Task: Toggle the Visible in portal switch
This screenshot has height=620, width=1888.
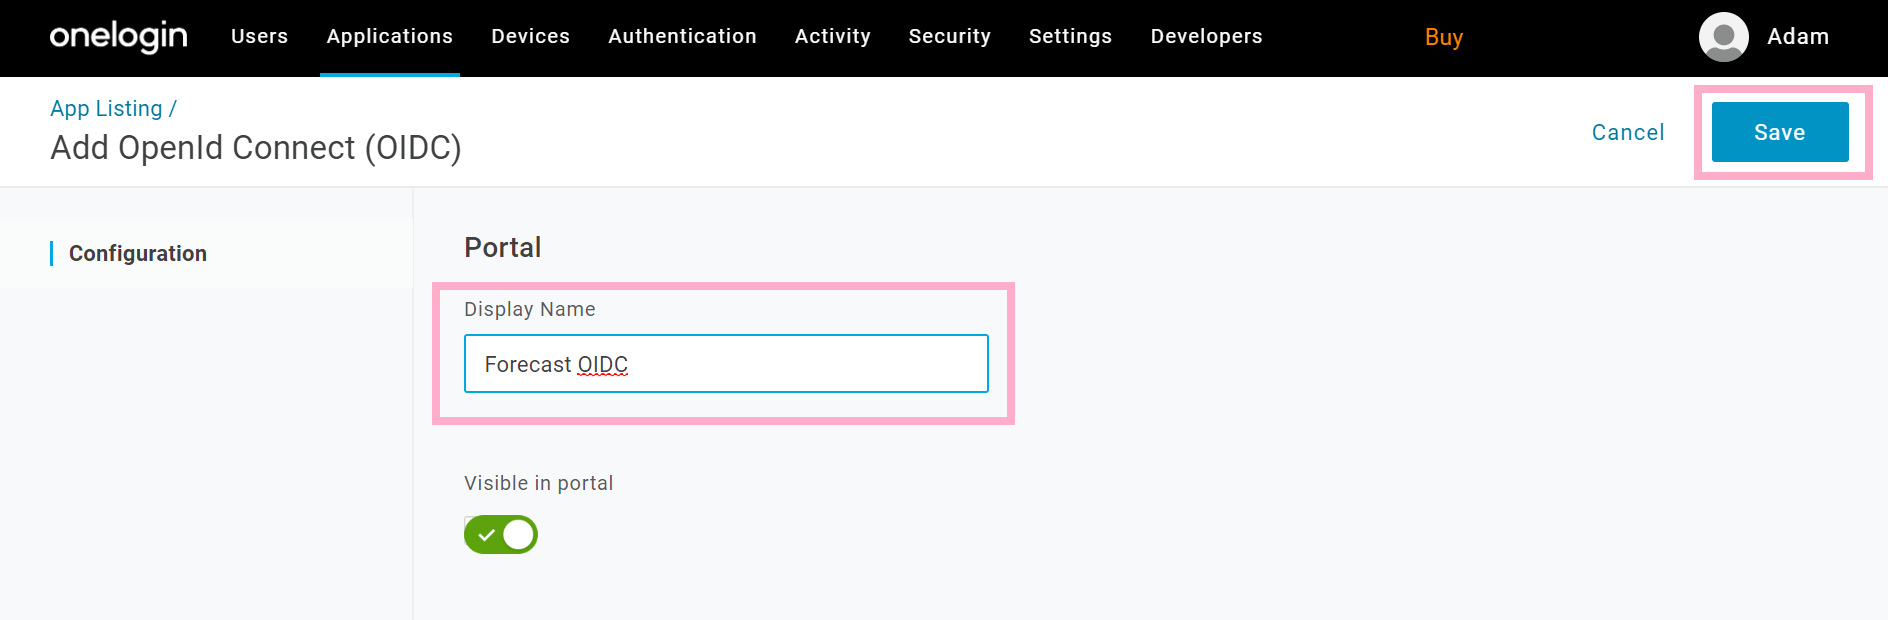Action: click(501, 535)
